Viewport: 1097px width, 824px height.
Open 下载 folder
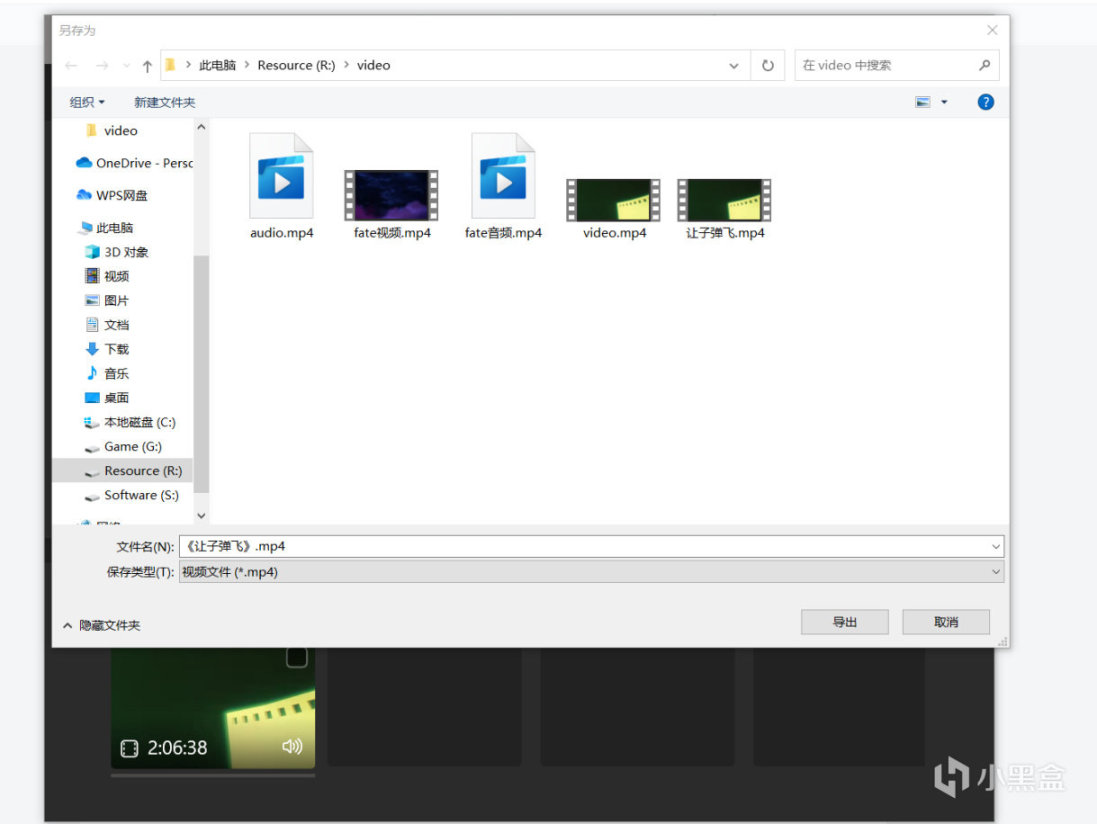(x=107, y=349)
